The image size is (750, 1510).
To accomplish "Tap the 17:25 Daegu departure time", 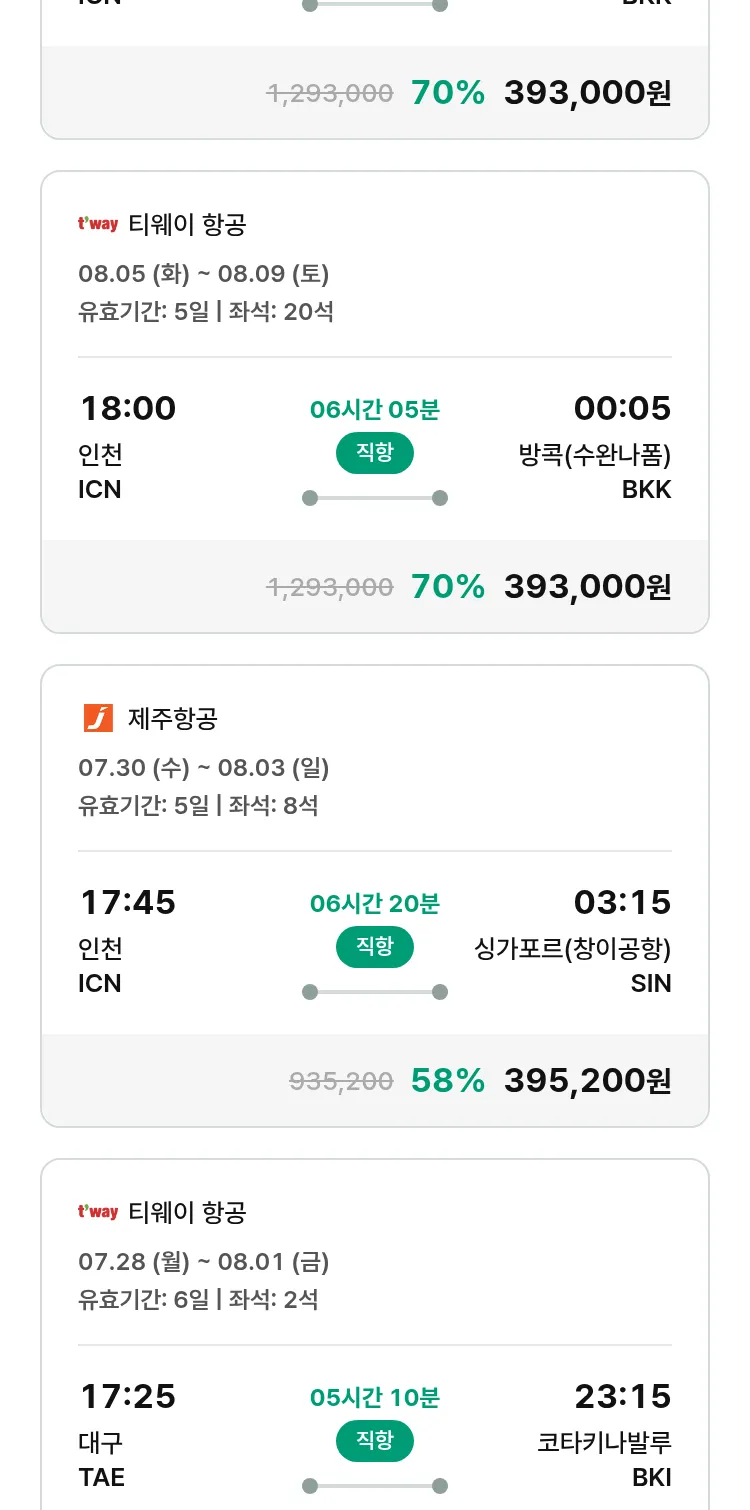I will coord(127,1397).
